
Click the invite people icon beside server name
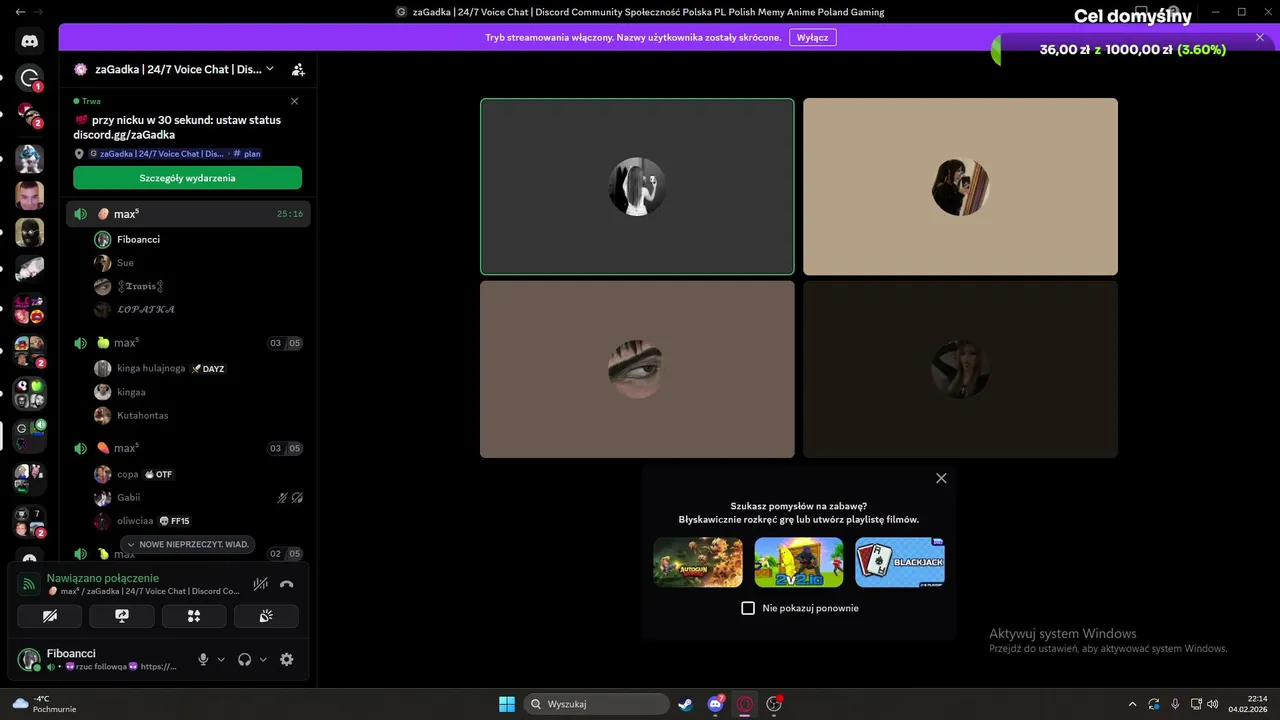[298, 70]
